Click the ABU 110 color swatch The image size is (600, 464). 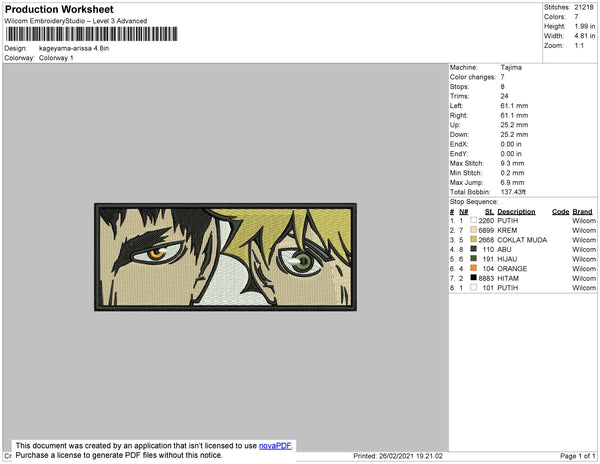(x=473, y=249)
